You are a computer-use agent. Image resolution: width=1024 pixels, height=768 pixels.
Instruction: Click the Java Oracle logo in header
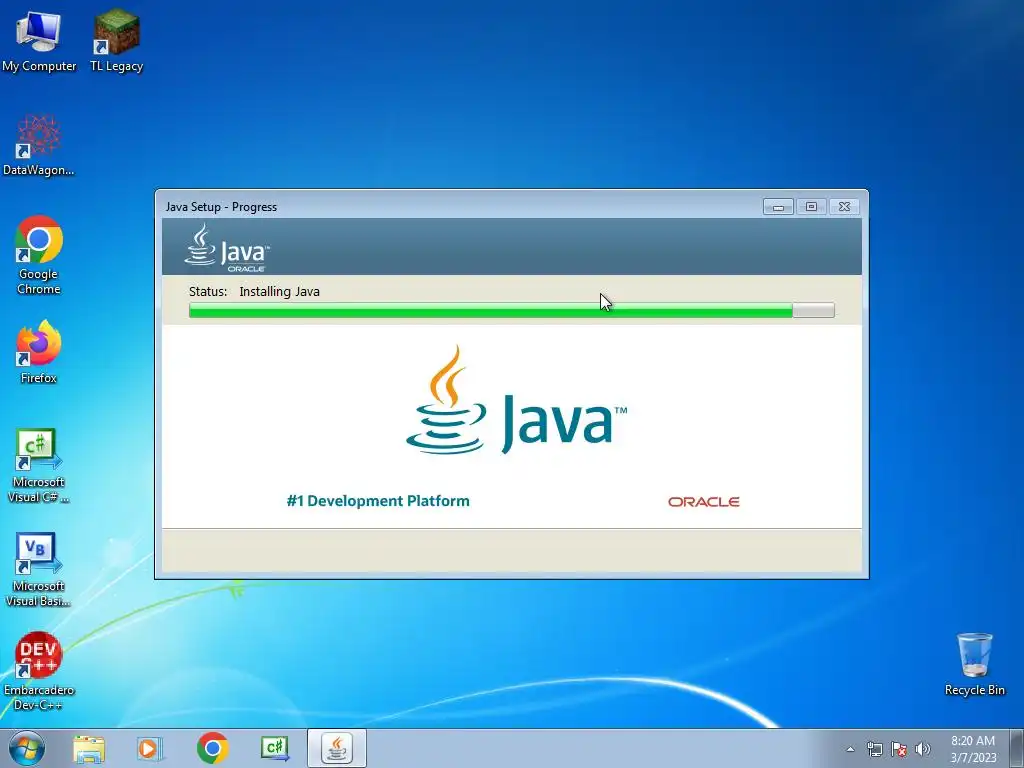point(227,248)
